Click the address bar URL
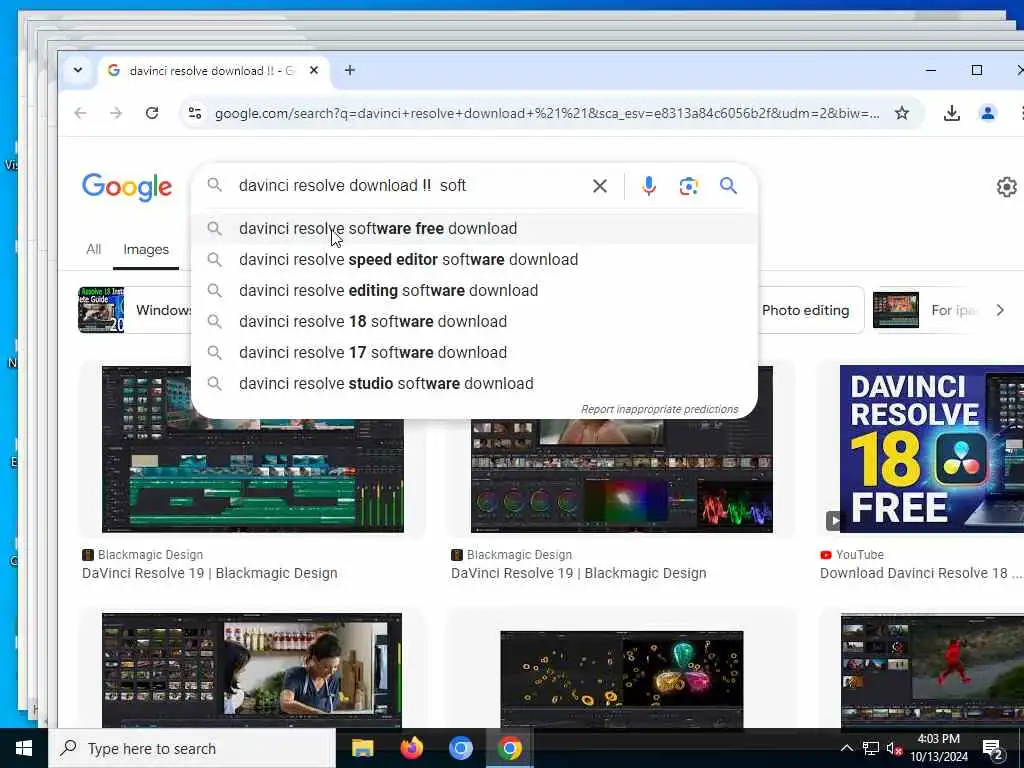The height and width of the screenshot is (768, 1024). 547,114
